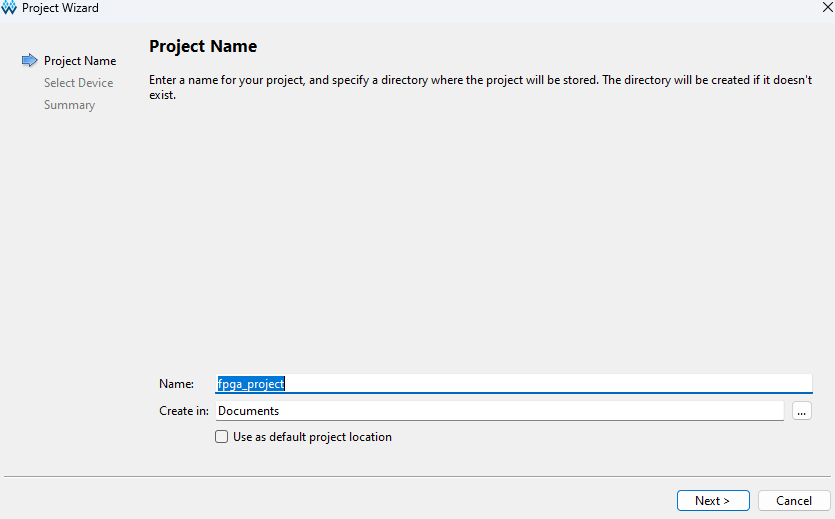835x519 pixels.
Task: Click the project Name input field
Action: tap(514, 384)
